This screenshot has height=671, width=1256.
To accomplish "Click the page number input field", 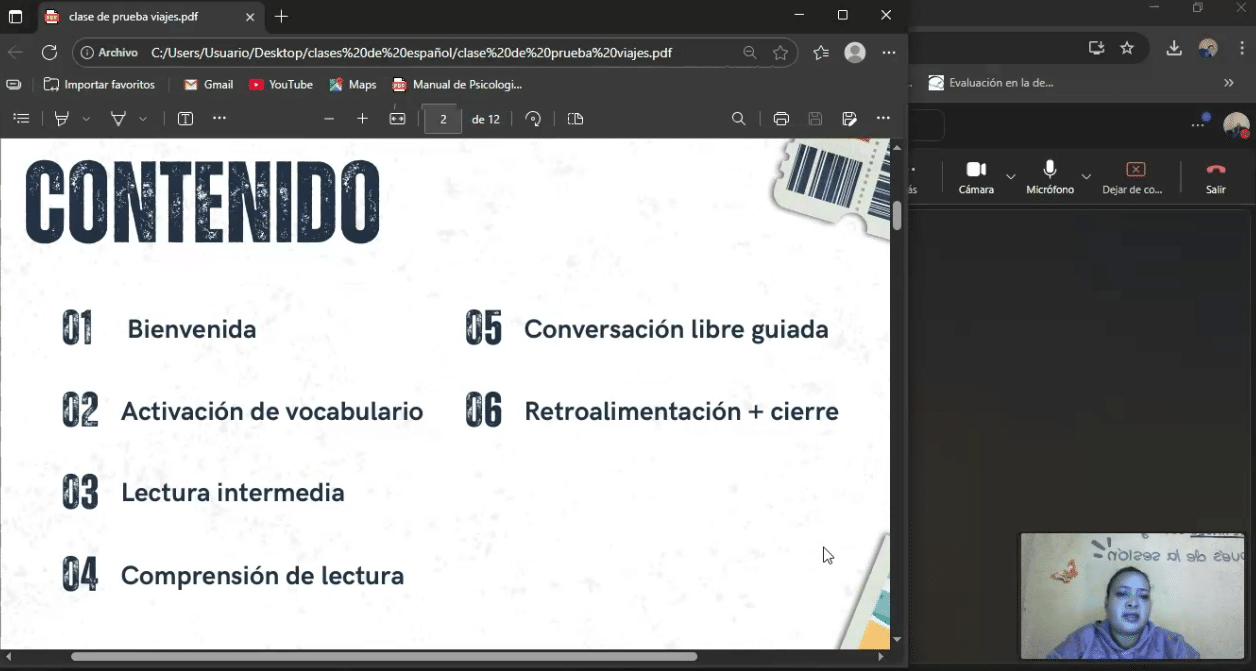I will click(443, 119).
